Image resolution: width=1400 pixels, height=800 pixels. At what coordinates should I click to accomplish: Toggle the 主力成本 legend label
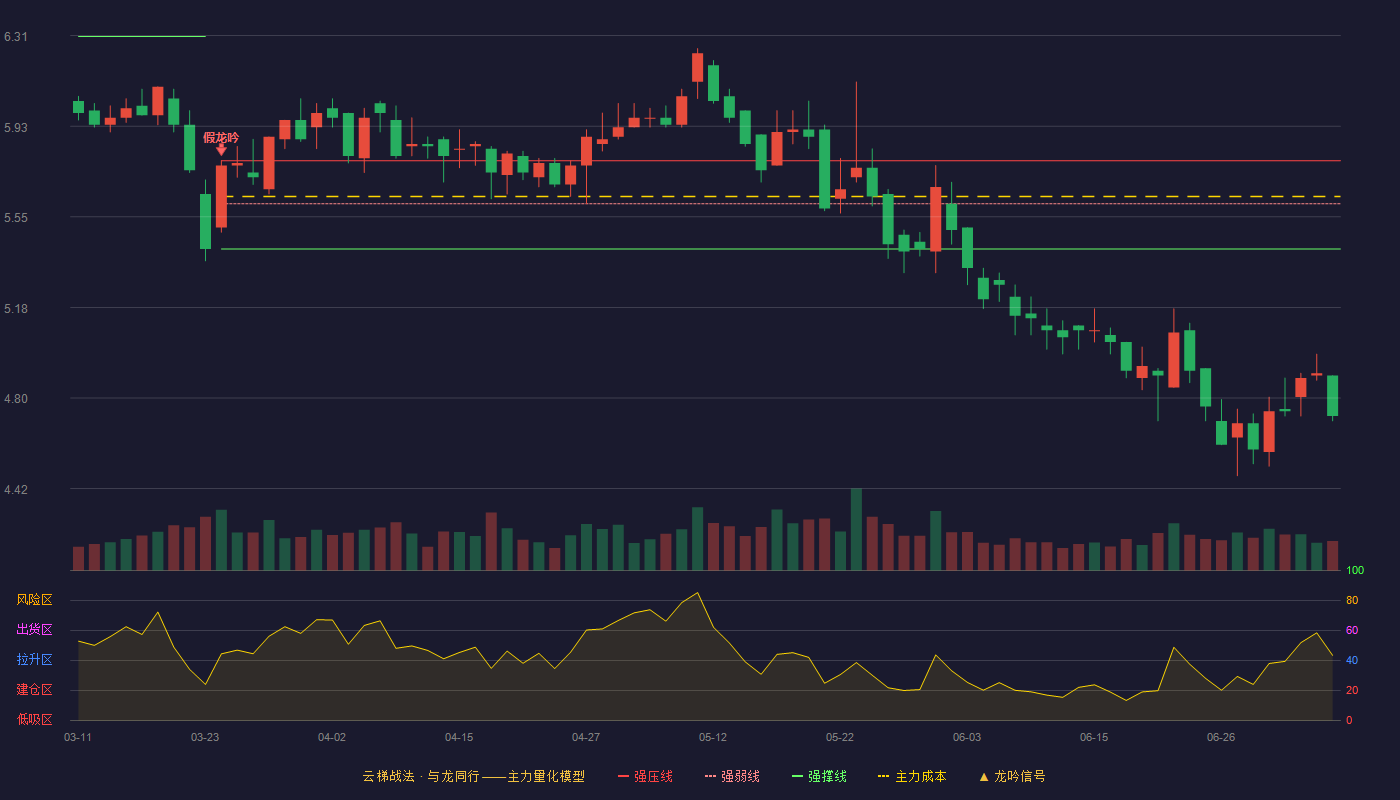[920, 776]
